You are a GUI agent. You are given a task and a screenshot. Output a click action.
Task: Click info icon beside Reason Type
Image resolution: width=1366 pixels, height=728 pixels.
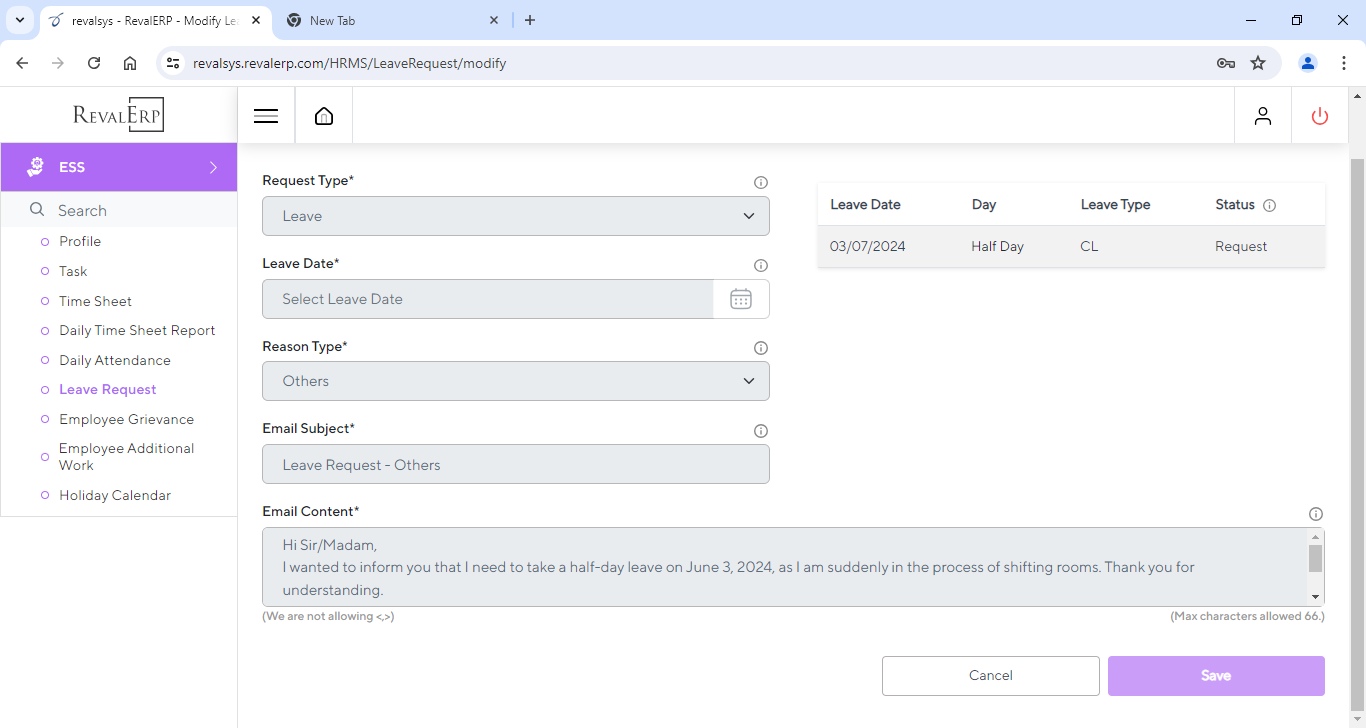(760, 348)
